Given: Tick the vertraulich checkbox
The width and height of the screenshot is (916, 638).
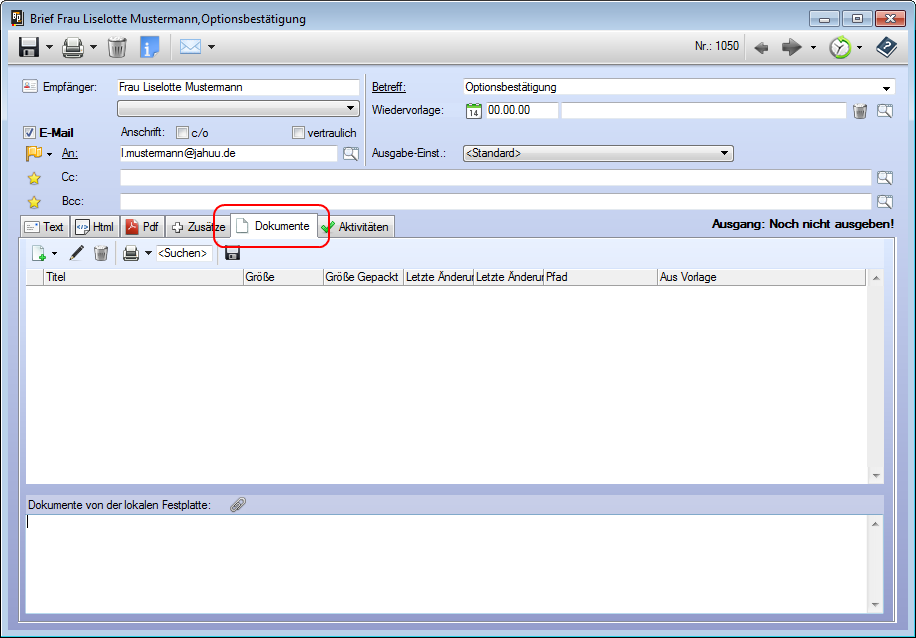Looking at the screenshot, I should point(298,133).
